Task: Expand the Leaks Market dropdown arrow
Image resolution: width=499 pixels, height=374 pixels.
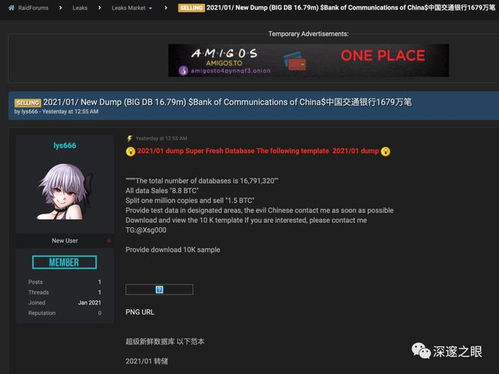Action: pyautogui.click(x=150, y=8)
